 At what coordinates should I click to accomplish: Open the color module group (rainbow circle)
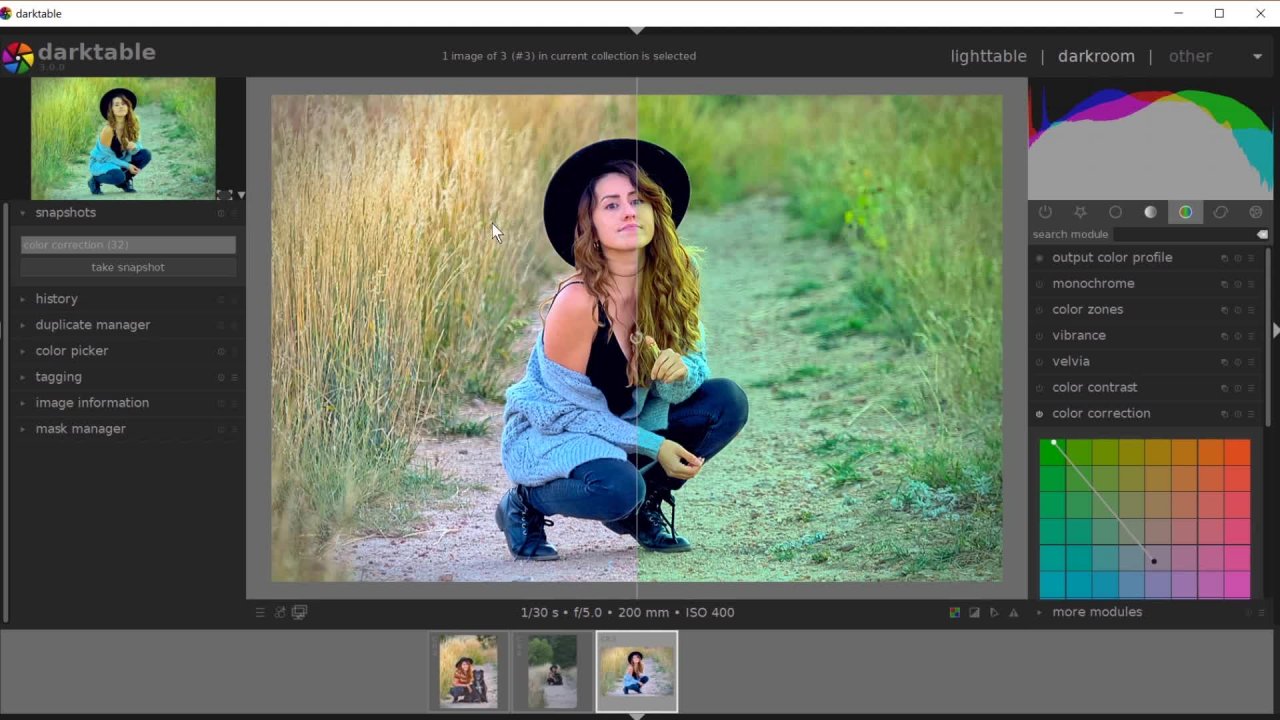coord(1185,212)
